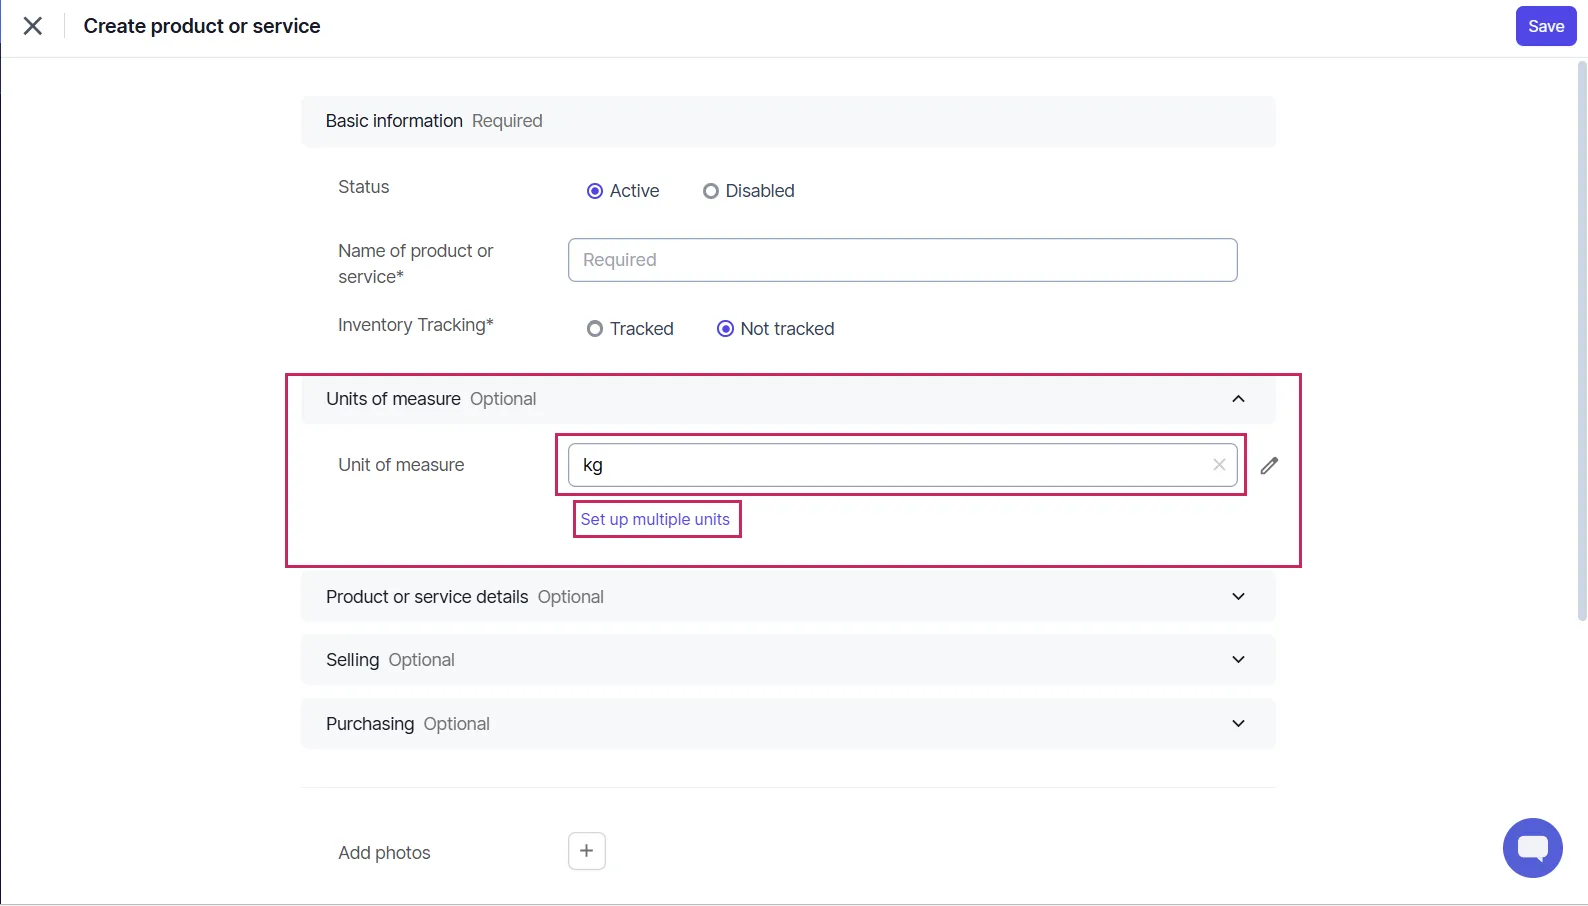1588x906 pixels.
Task: Expand the Purchasing section
Action: point(1238,724)
